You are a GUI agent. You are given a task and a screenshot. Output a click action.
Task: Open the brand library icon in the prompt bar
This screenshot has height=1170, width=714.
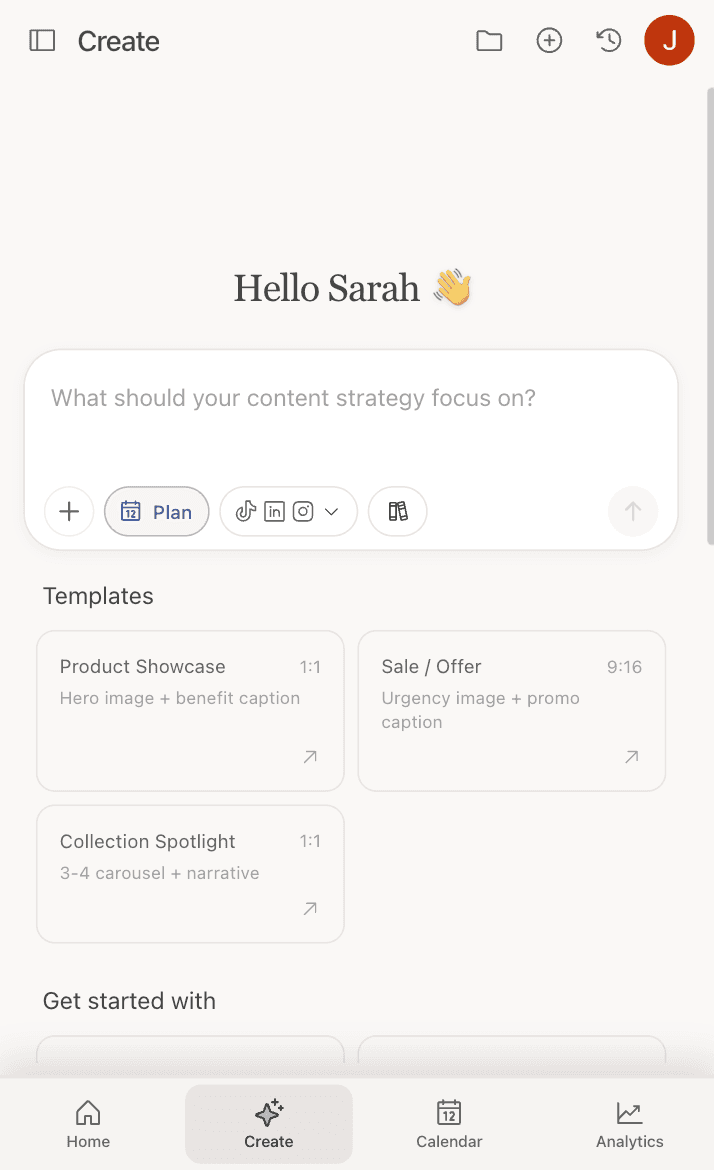(397, 511)
